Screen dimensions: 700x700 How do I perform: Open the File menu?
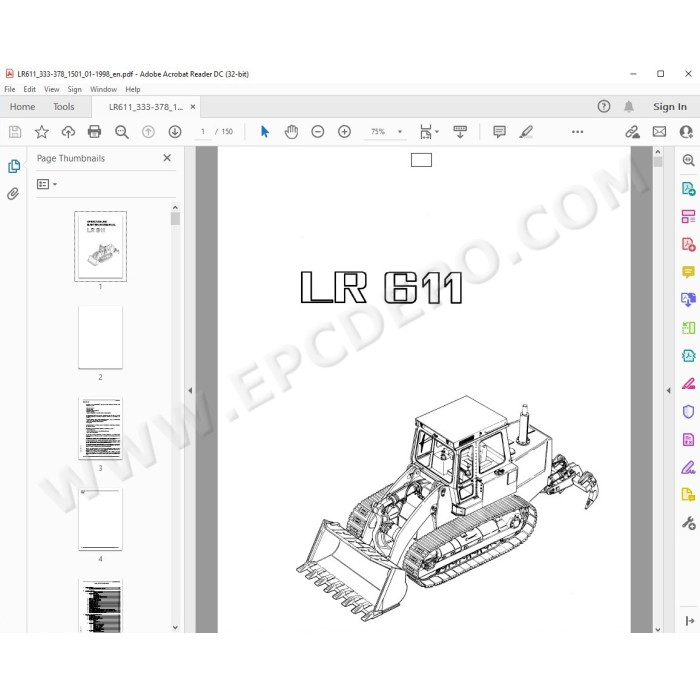click(x=10, y=89)
